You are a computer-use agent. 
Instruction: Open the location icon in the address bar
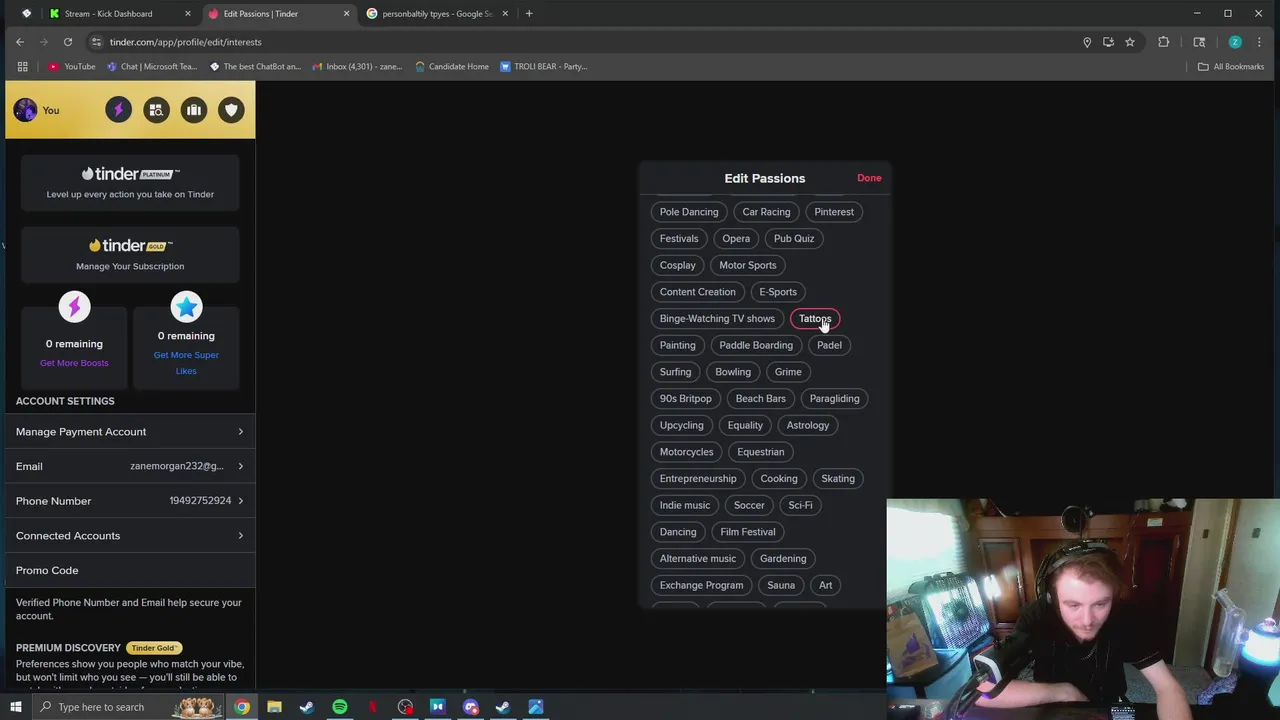(x=1087, y=42)
